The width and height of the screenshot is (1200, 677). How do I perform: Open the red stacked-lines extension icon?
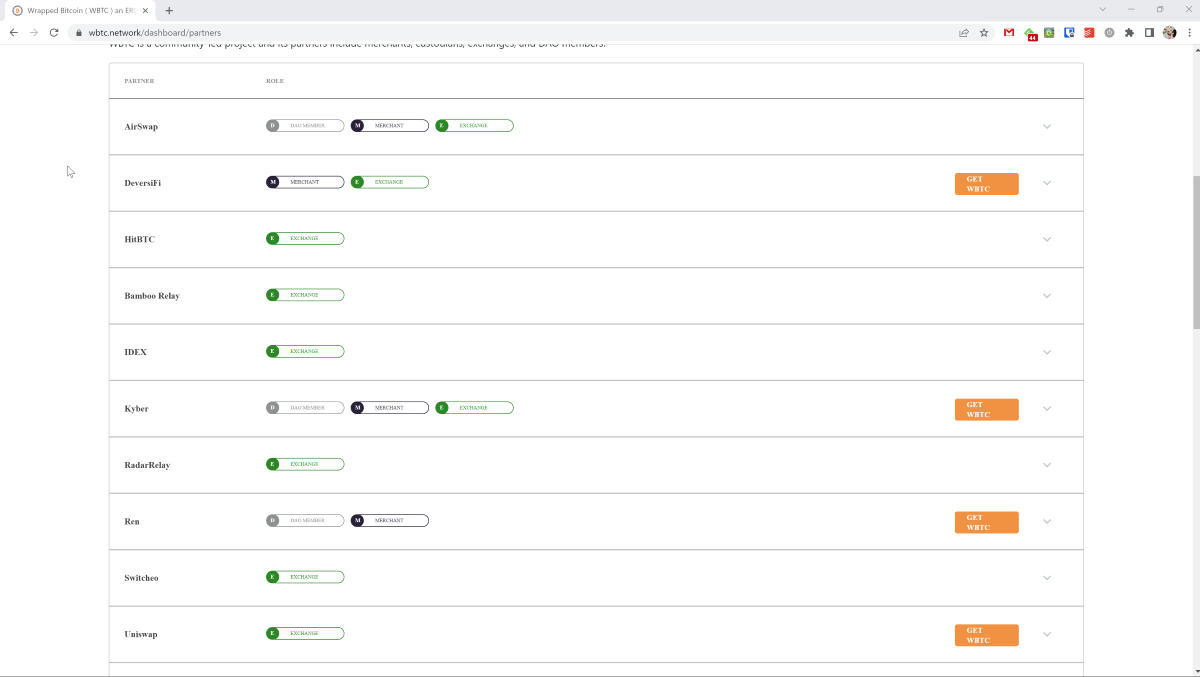coord(1089,32)
